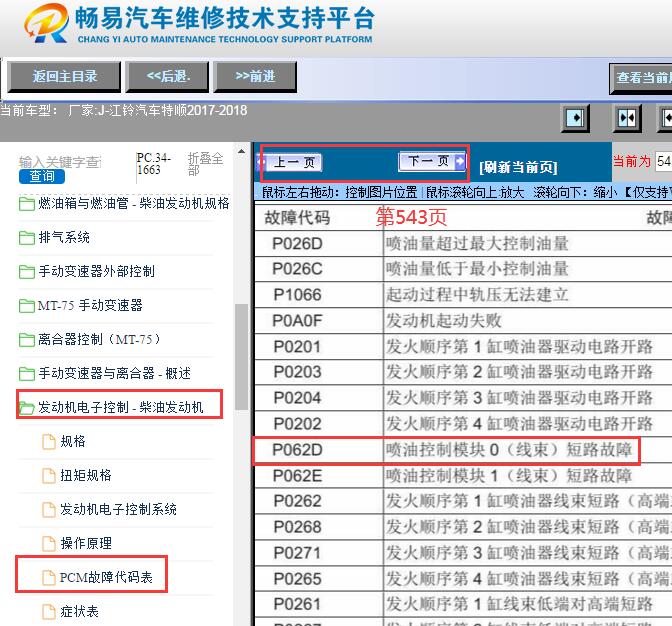
Task: Open the PCM故障代码表 document
Action: [x=106, y=577]
